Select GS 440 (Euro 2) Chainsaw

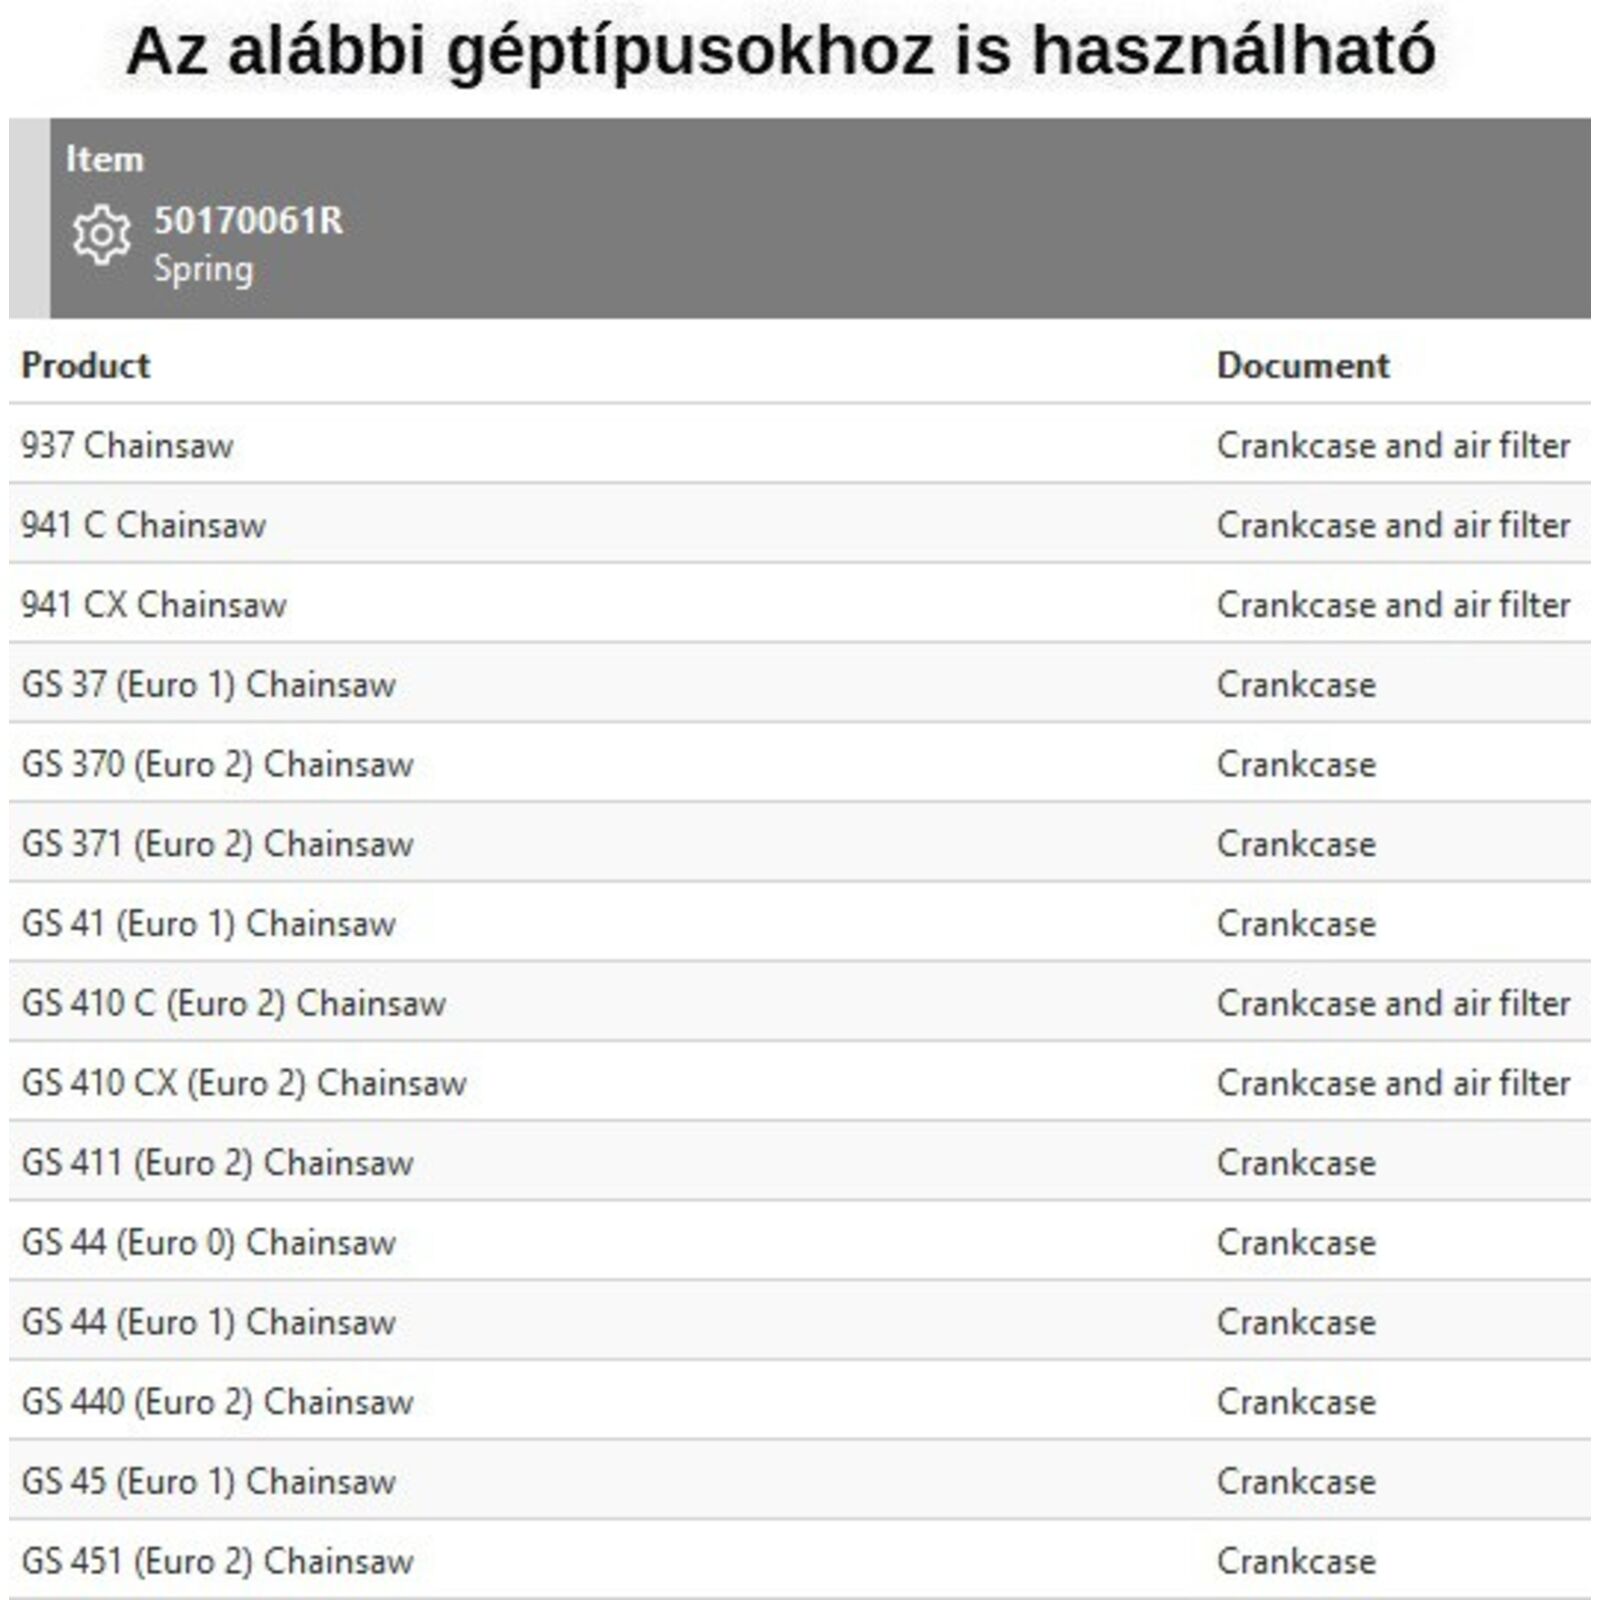tap(217, 1402)
